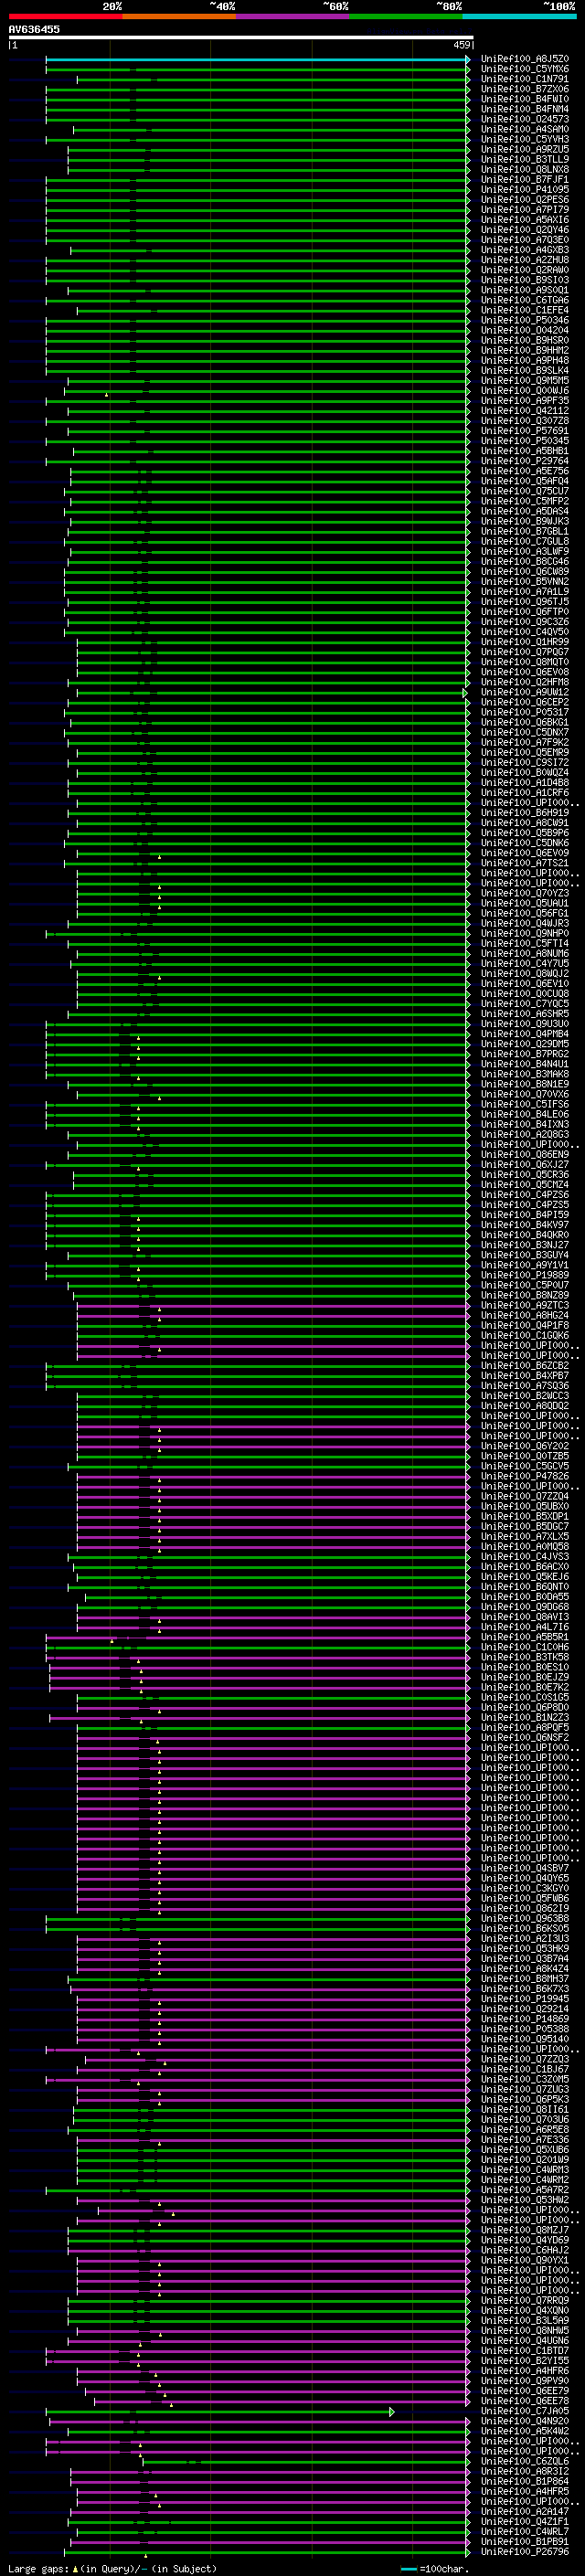
Task: Select the UniRef100_Q8MZJ7 label
Action: [x=524, y=2229]
